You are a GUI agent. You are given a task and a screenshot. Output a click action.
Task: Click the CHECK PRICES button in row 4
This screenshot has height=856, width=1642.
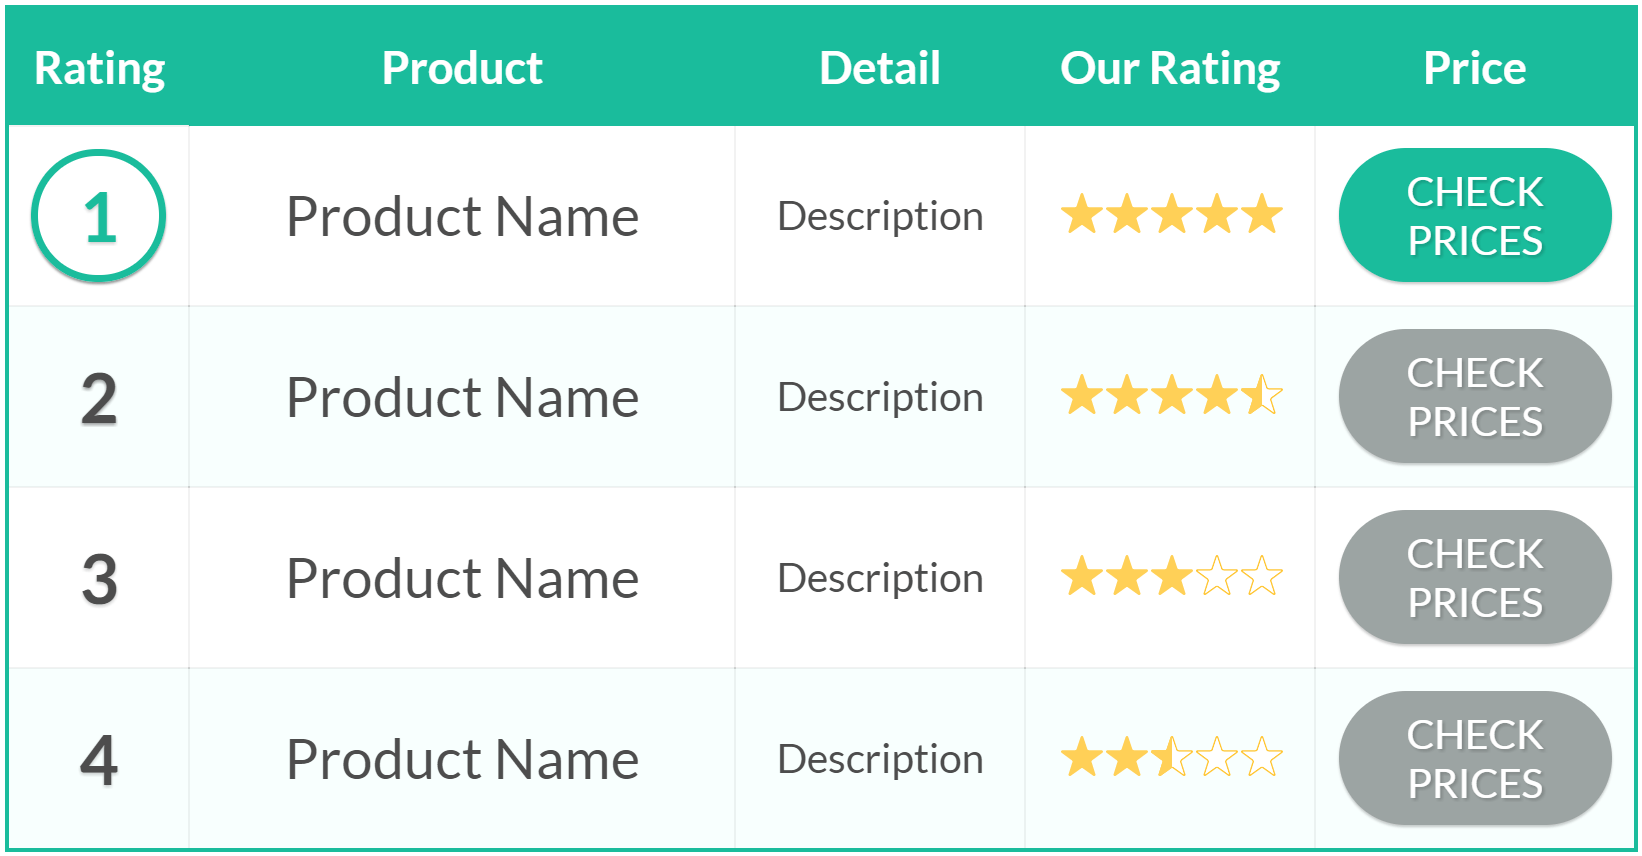pos(1475,759)
